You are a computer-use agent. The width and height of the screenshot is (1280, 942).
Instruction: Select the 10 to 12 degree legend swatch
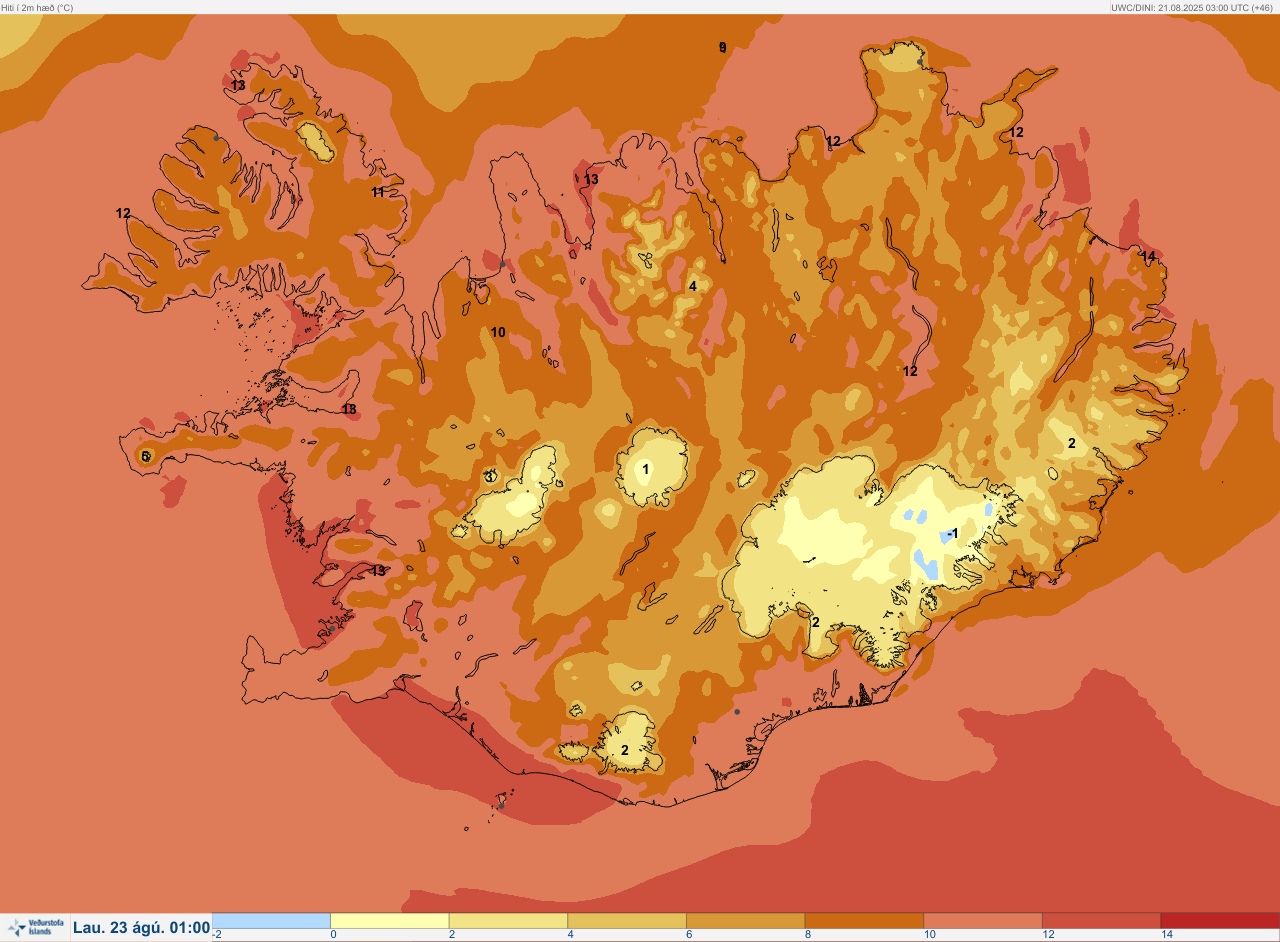coord(982,920)
